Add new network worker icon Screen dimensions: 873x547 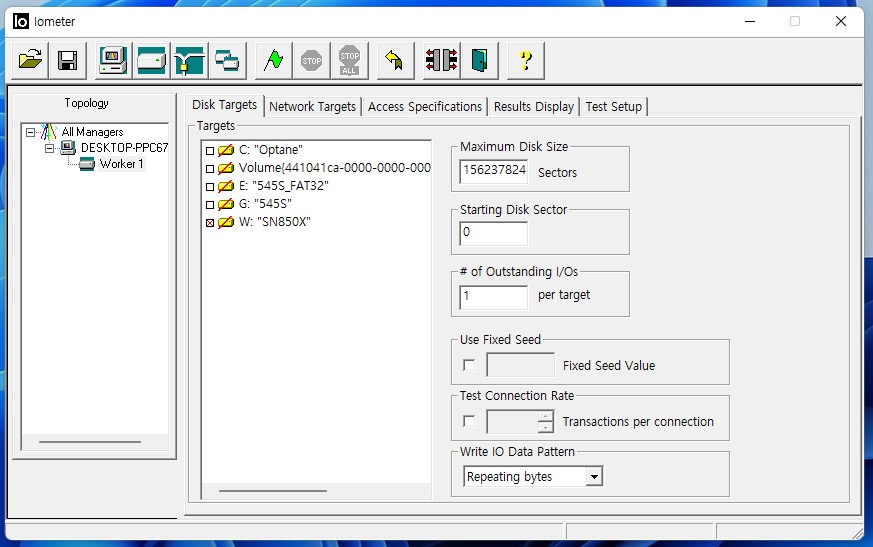(x=189, y=60)
